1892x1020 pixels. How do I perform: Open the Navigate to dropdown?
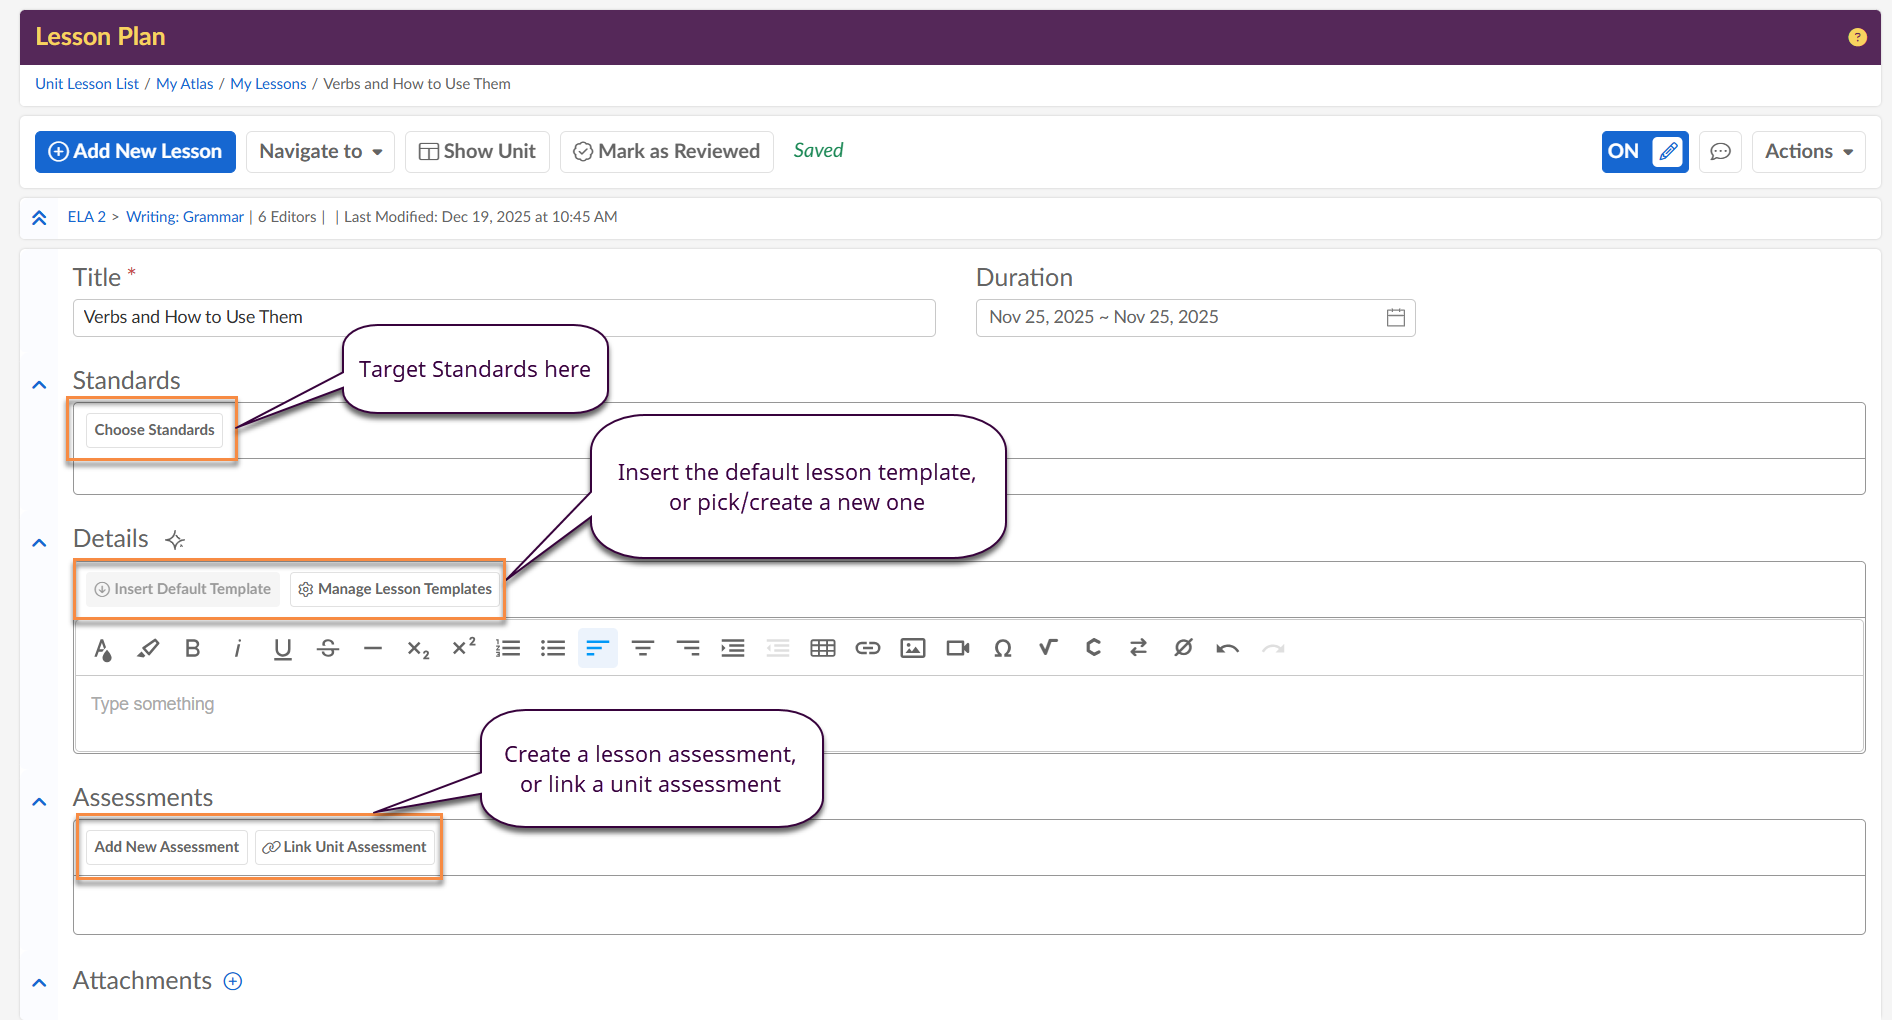coord(320,152)
